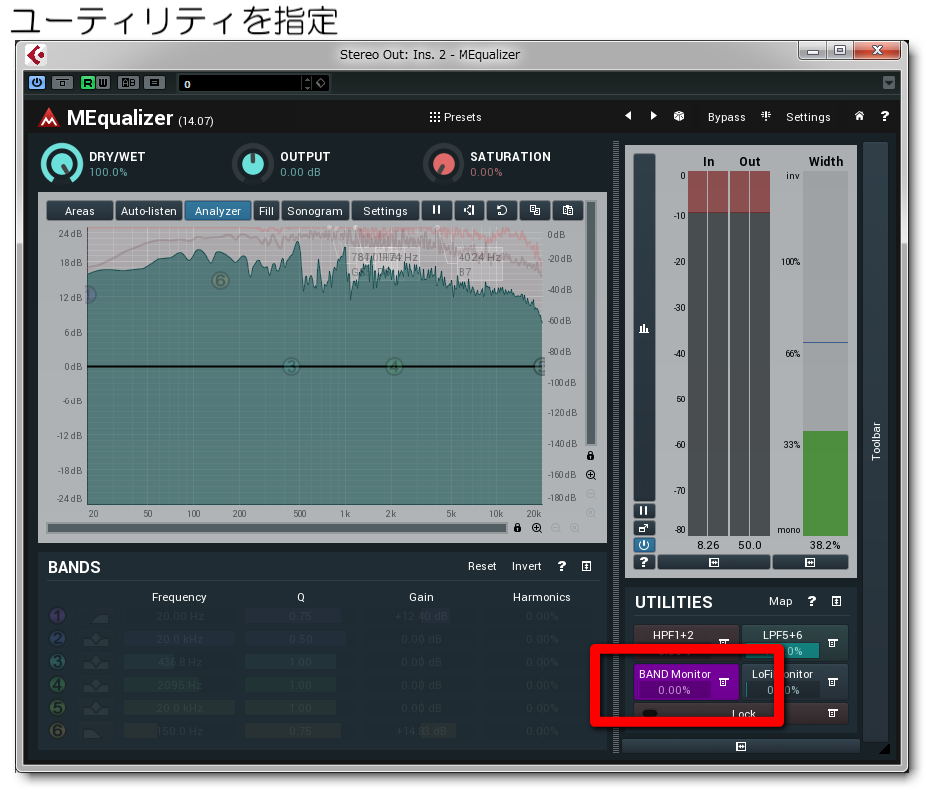Open band 3 filter type selector
The image size is (936, 800).
96,662
